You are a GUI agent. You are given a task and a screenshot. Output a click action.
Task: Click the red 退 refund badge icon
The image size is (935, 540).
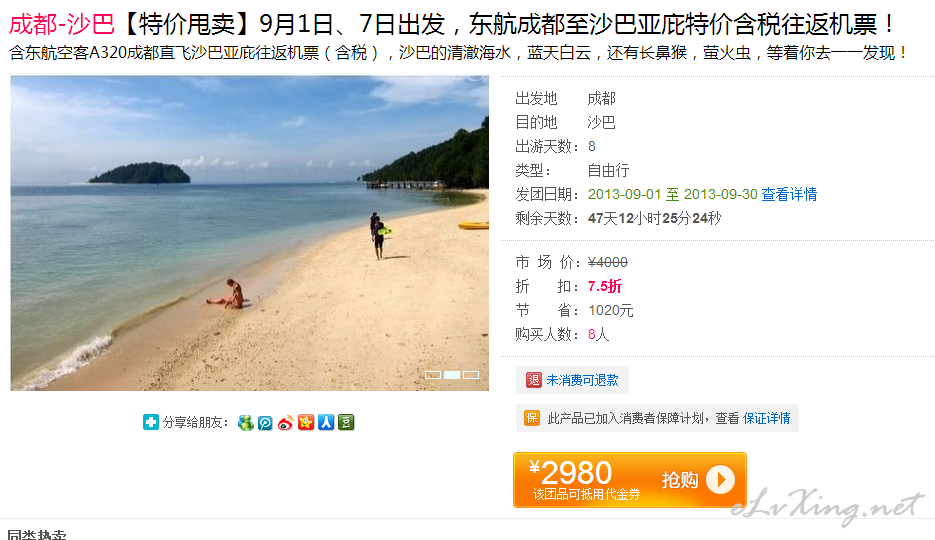coord(534,380)
